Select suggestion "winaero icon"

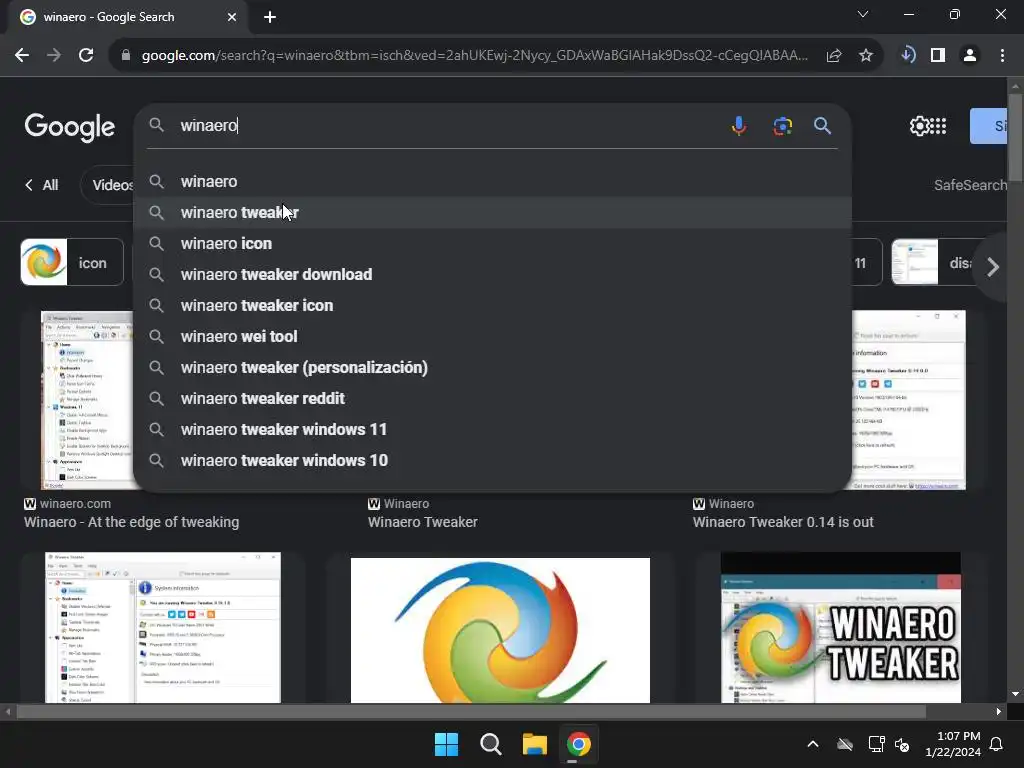[x=492, y=244]
